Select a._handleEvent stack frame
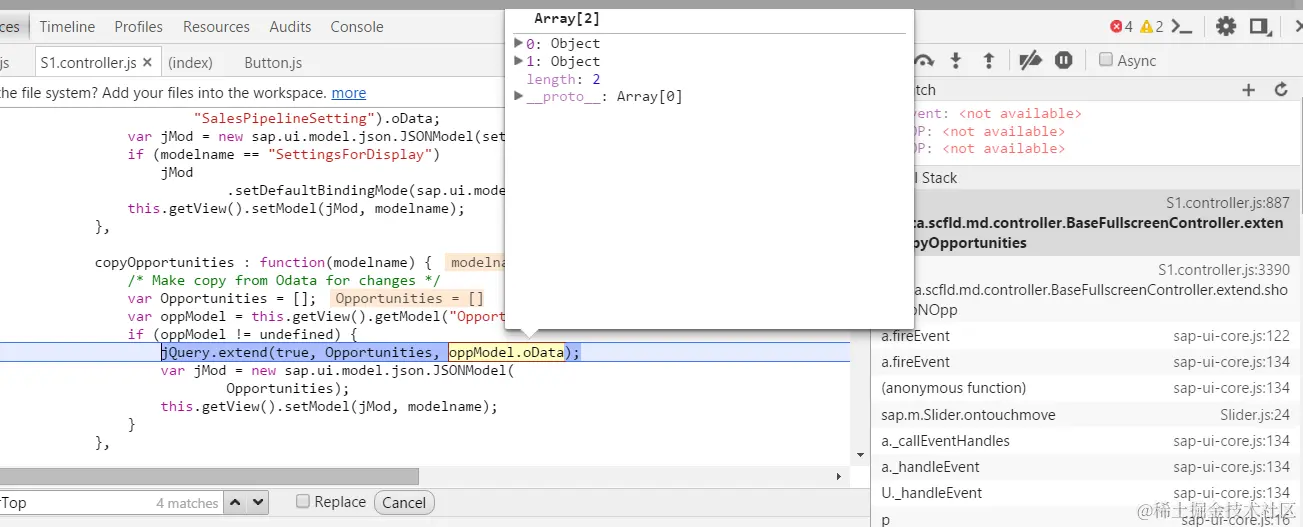 tap(1086, 466)
